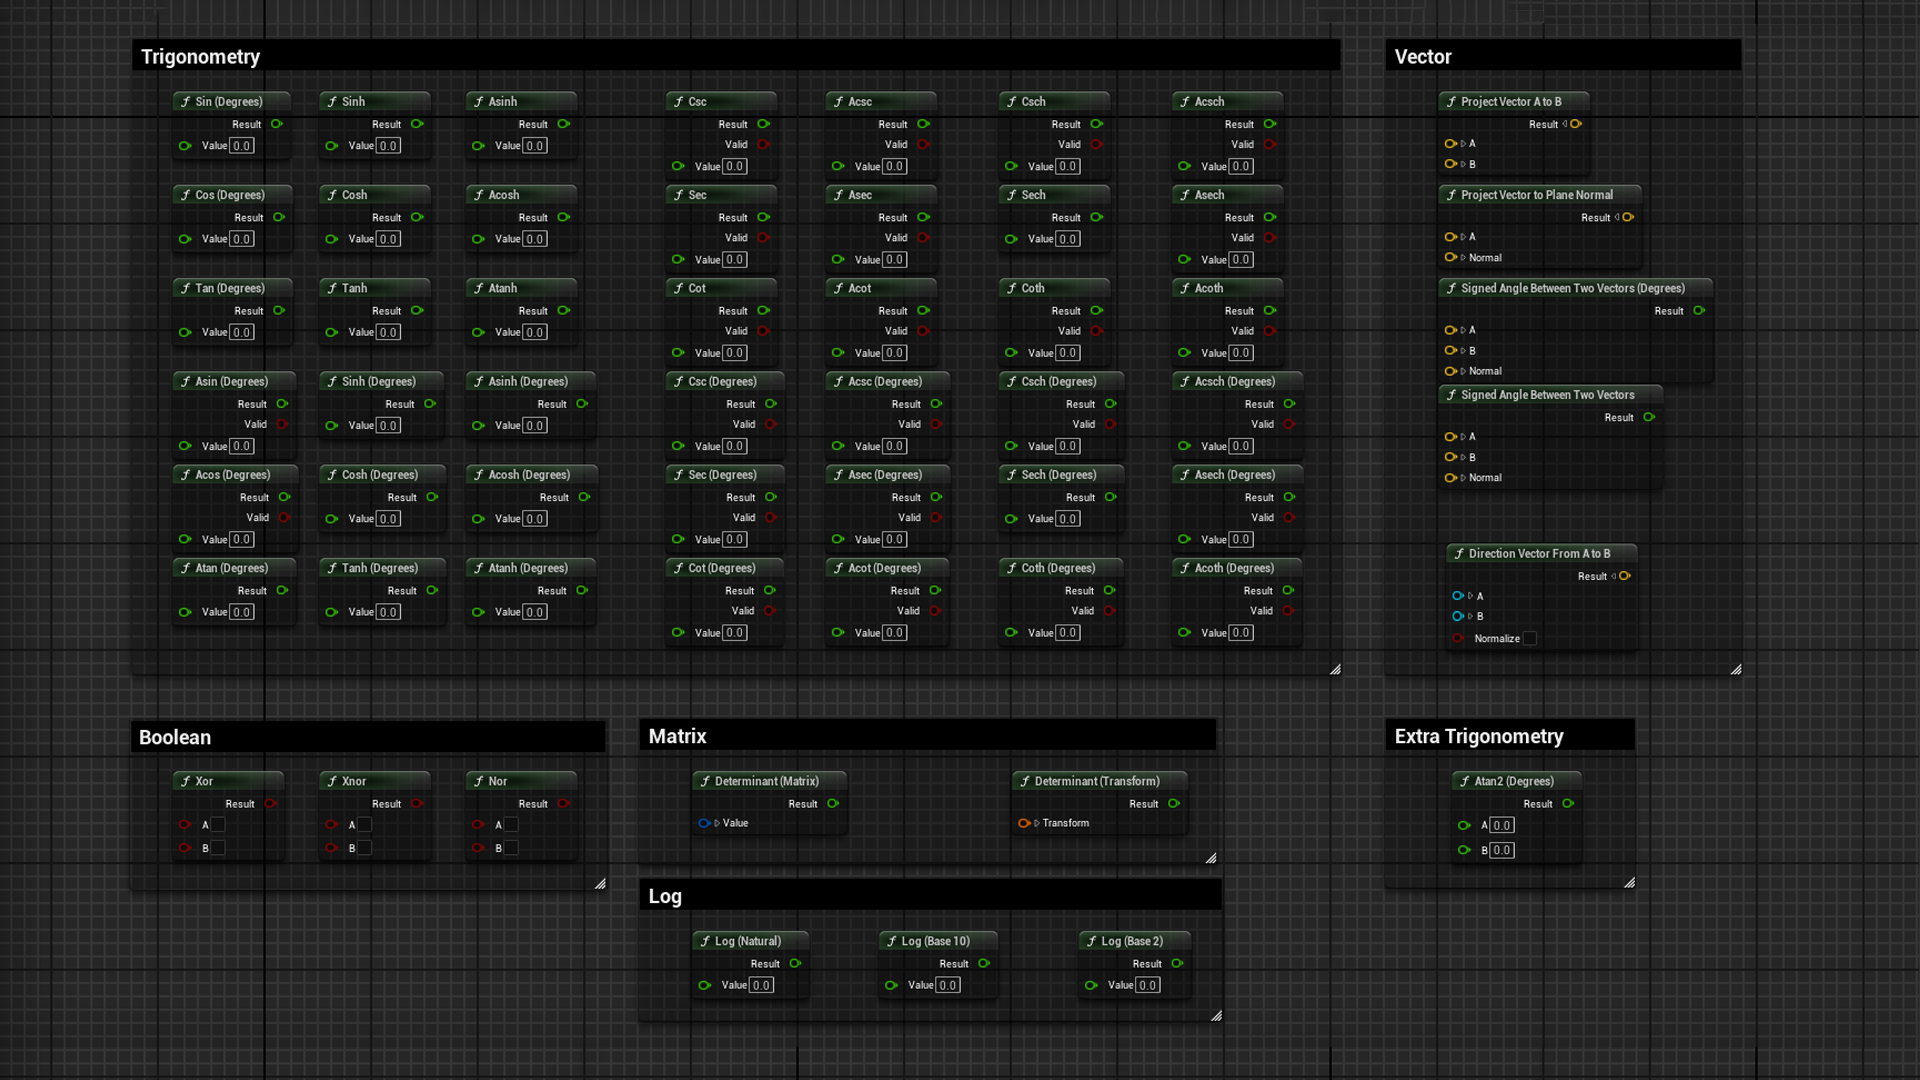Select the Trigonometry comment header
The width and height of the screenshot is (1920, 1080).
click(x=736, y=56)
